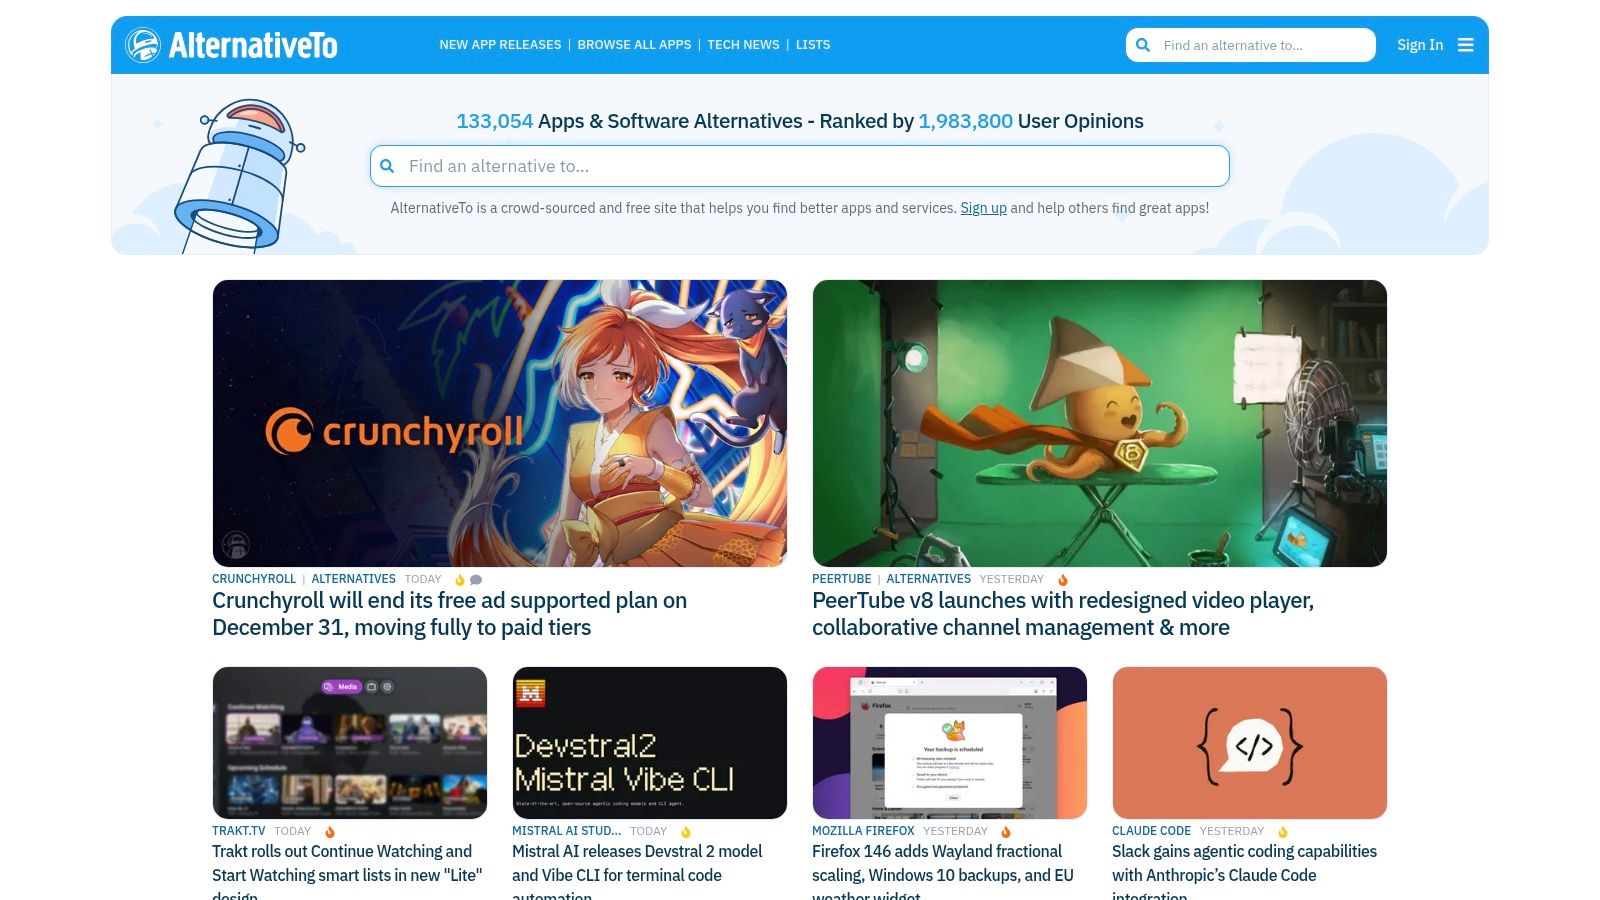Click the search icon in main search box

[x=387, y=166]
